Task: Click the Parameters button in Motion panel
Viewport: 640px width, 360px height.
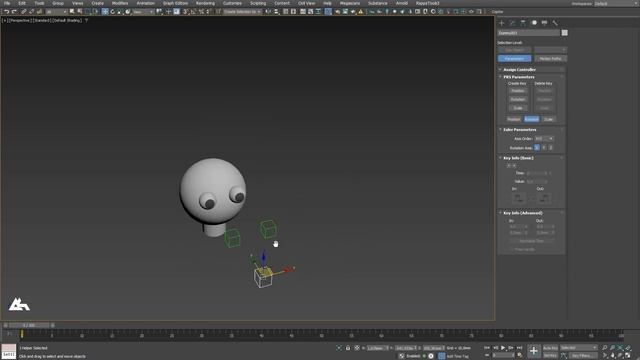Action: pos(514,58)
